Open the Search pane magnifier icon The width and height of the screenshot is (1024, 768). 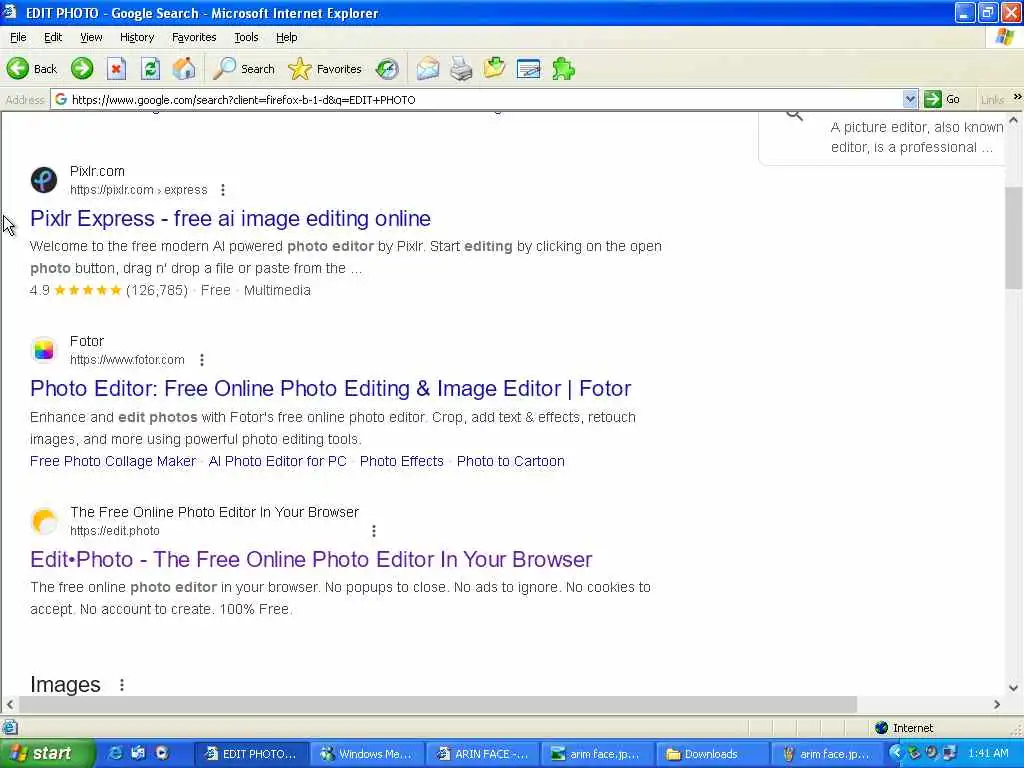[225, 69]
